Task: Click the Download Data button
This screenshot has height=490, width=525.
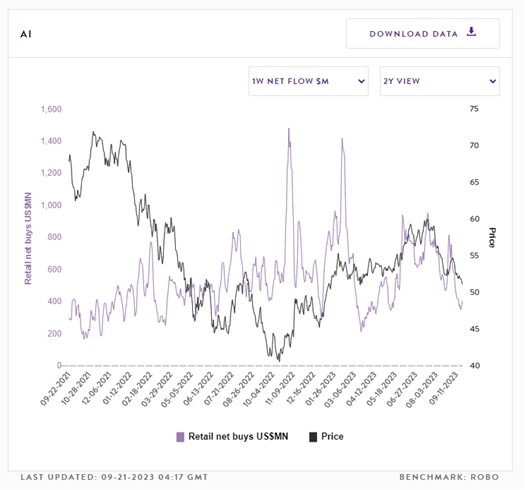Action: click(423, 33)
